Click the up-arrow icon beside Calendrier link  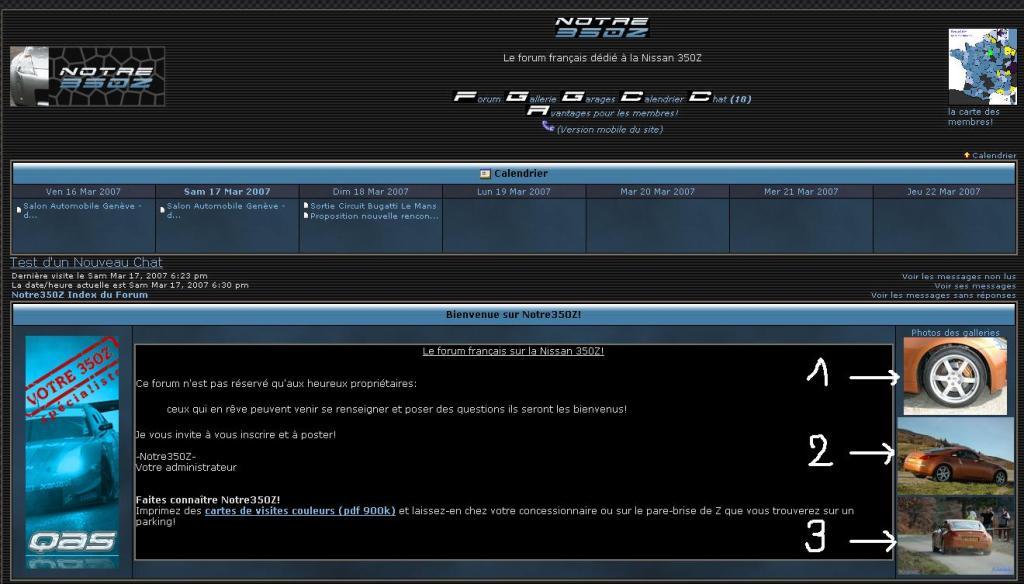coord(966,155)
